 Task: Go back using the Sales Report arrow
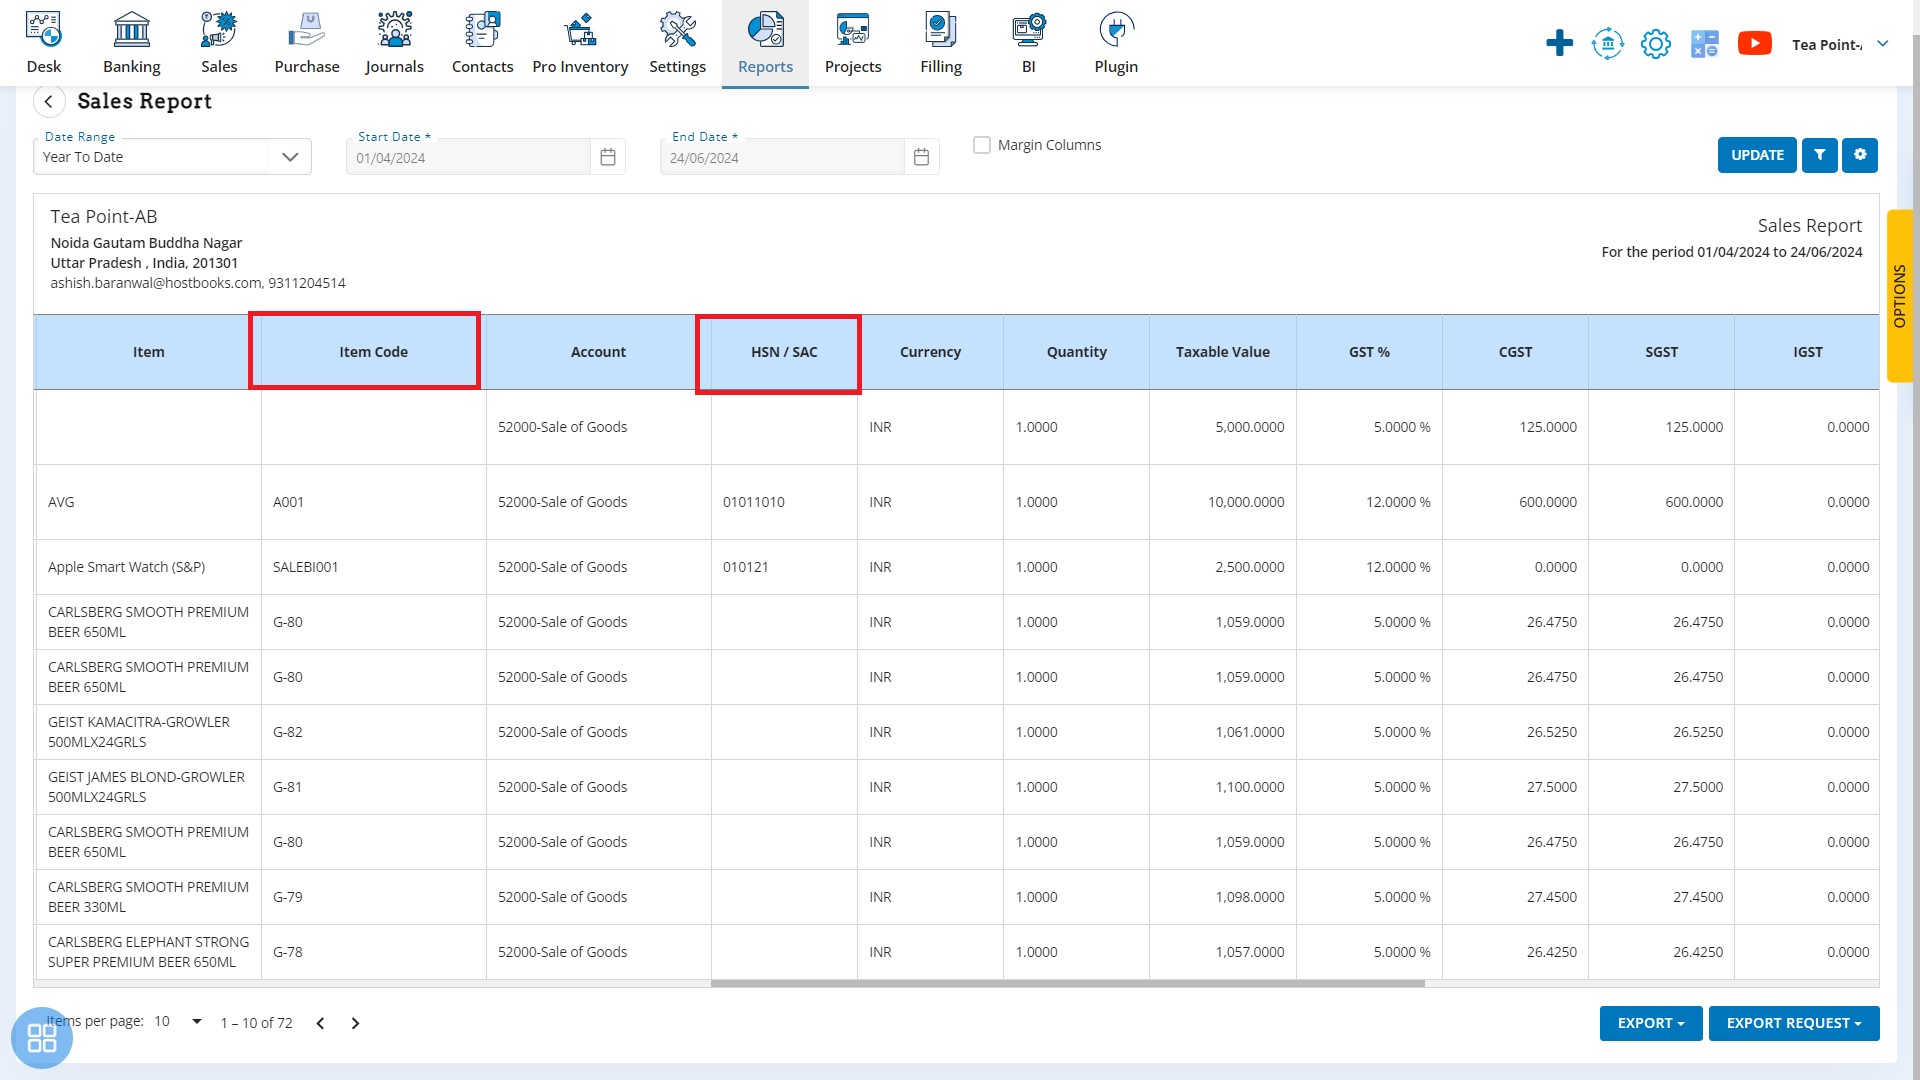click(49, 101)
